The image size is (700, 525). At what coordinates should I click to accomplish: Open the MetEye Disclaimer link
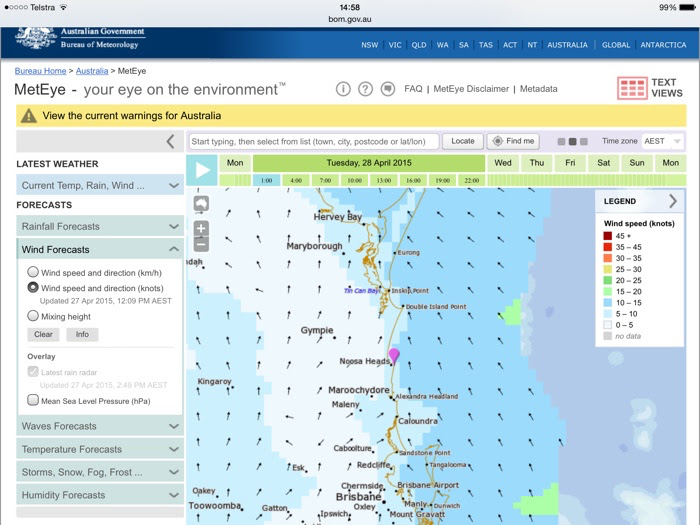tap(471, 89)
